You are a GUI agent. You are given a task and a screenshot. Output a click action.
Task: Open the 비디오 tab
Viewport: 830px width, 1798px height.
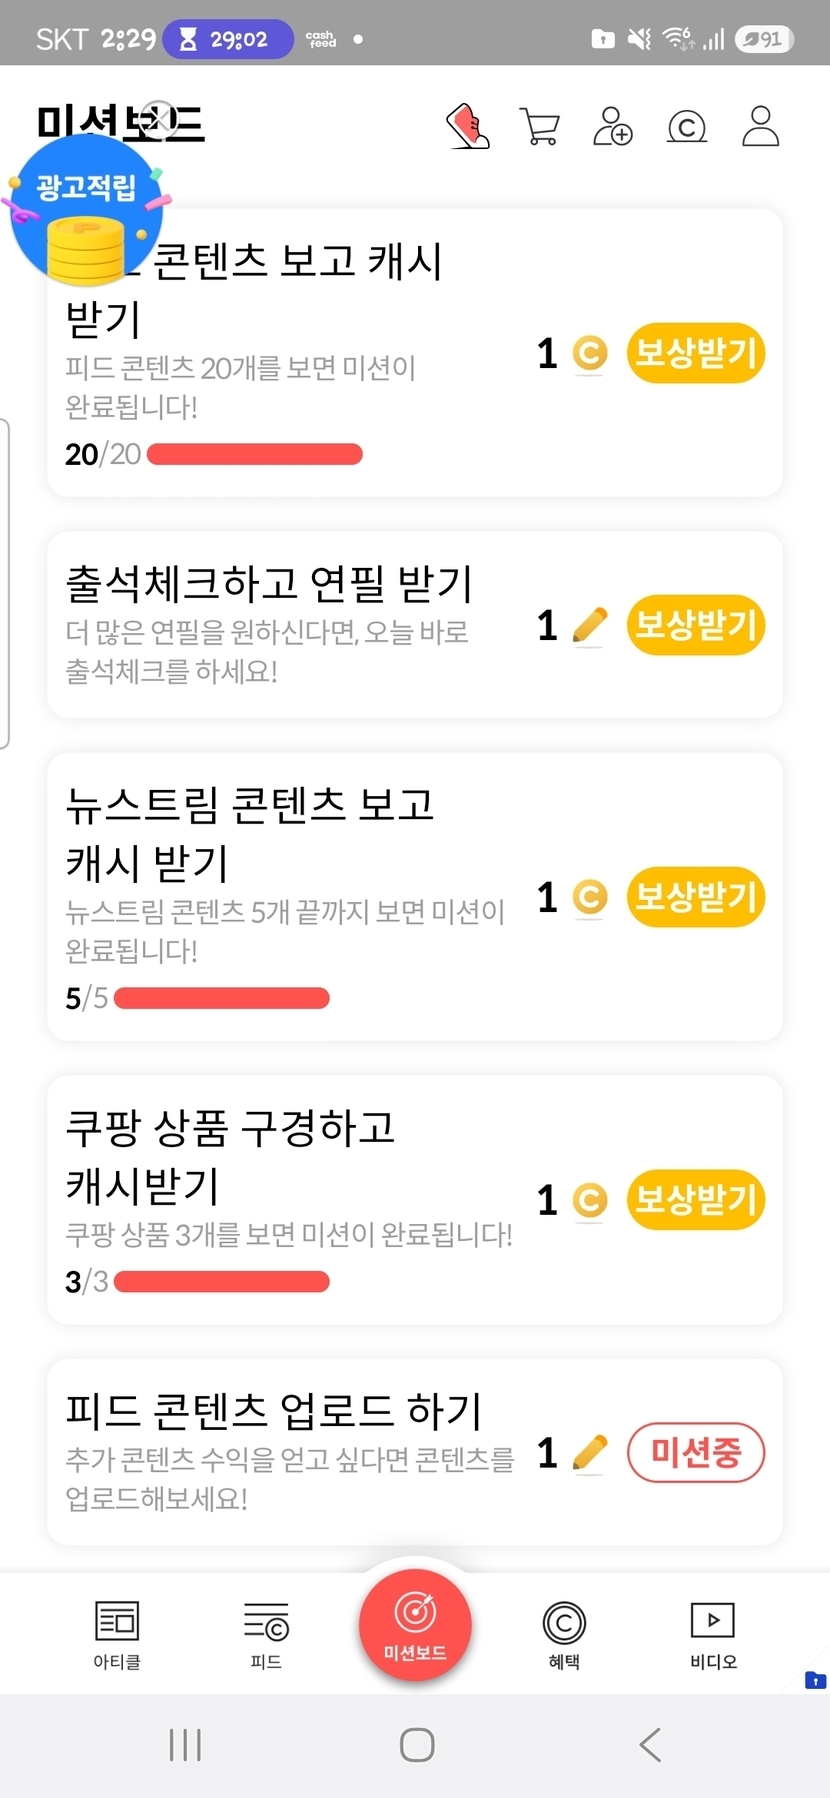(x=713, y=1632)
